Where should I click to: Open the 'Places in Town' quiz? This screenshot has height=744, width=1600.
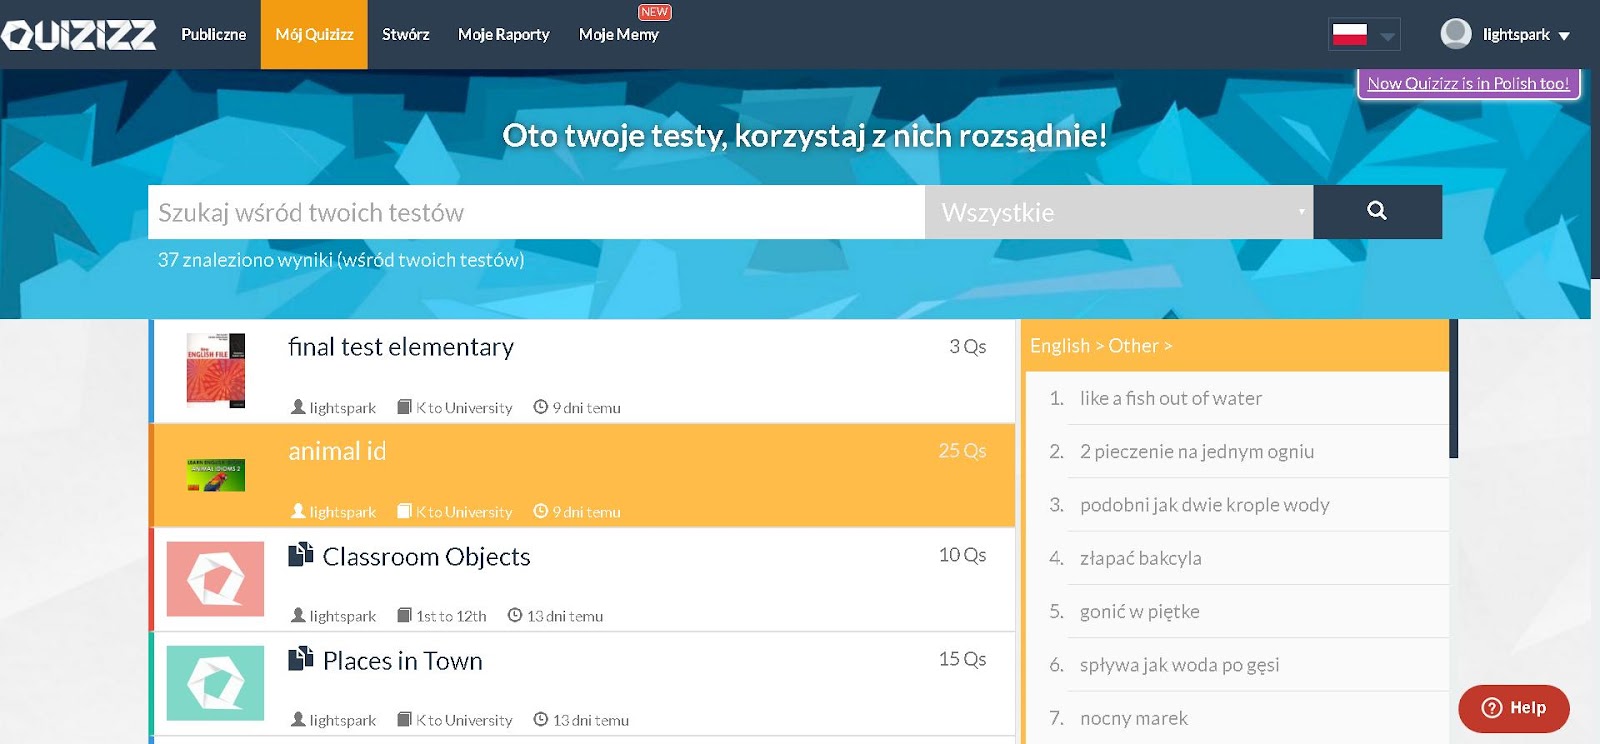pos(402,661)
